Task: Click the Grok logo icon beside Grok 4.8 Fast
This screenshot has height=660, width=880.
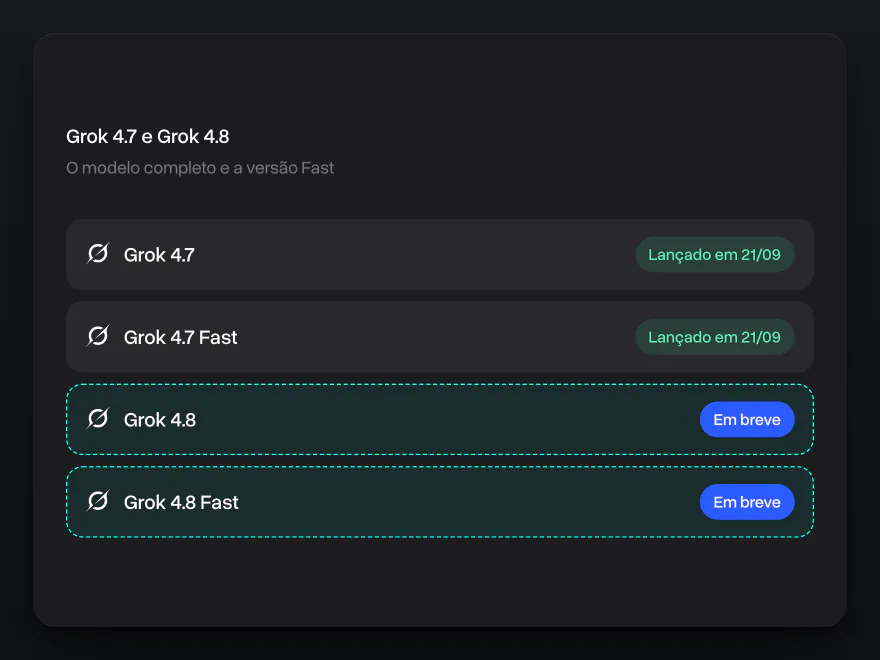Action: (98, 501)
